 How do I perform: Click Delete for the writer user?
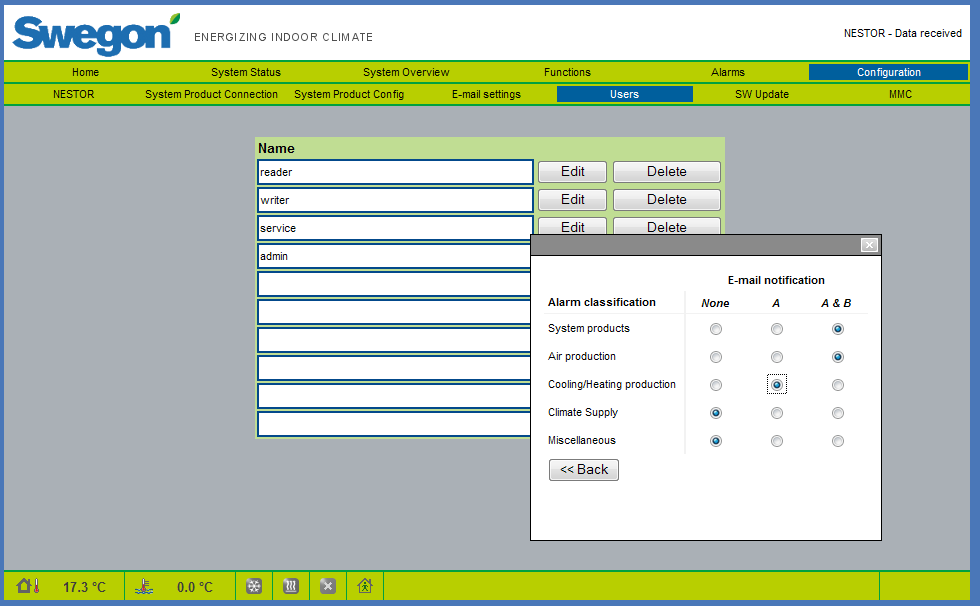click(666, 200)
